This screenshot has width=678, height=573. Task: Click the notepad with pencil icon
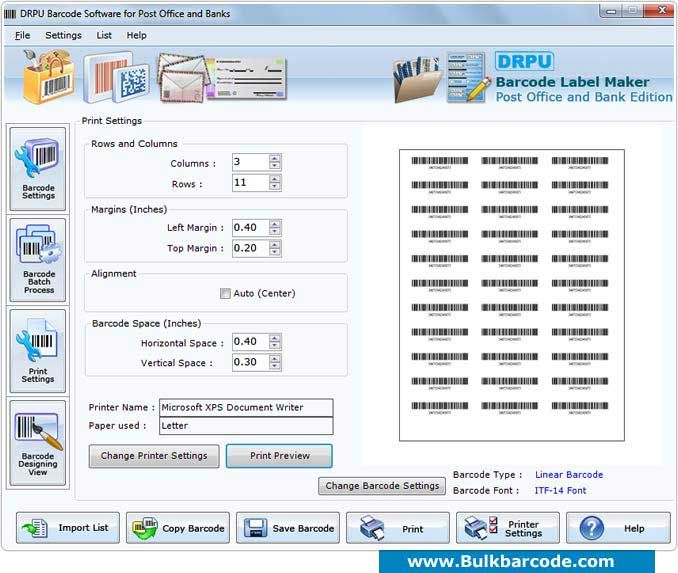pos(468,78)
